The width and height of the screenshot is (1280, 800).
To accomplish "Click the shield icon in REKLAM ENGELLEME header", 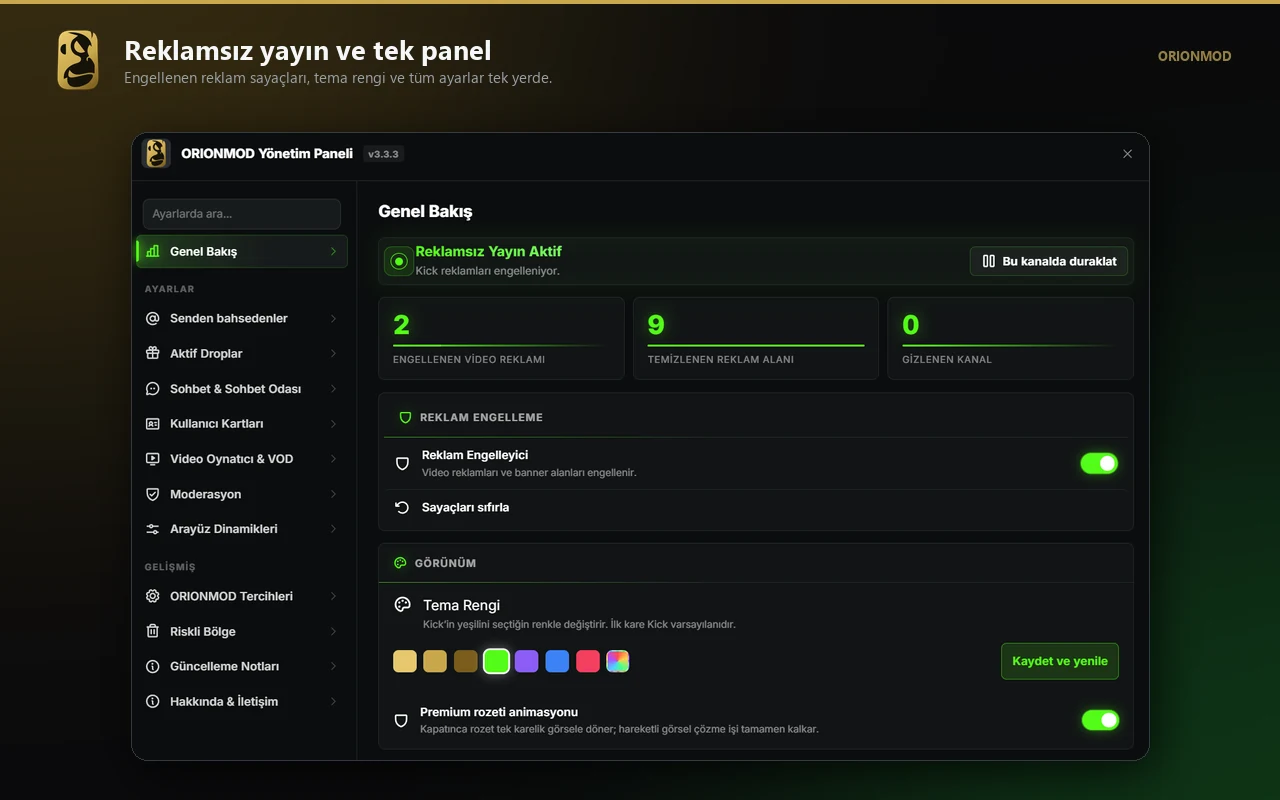I will tap(405, 417).
